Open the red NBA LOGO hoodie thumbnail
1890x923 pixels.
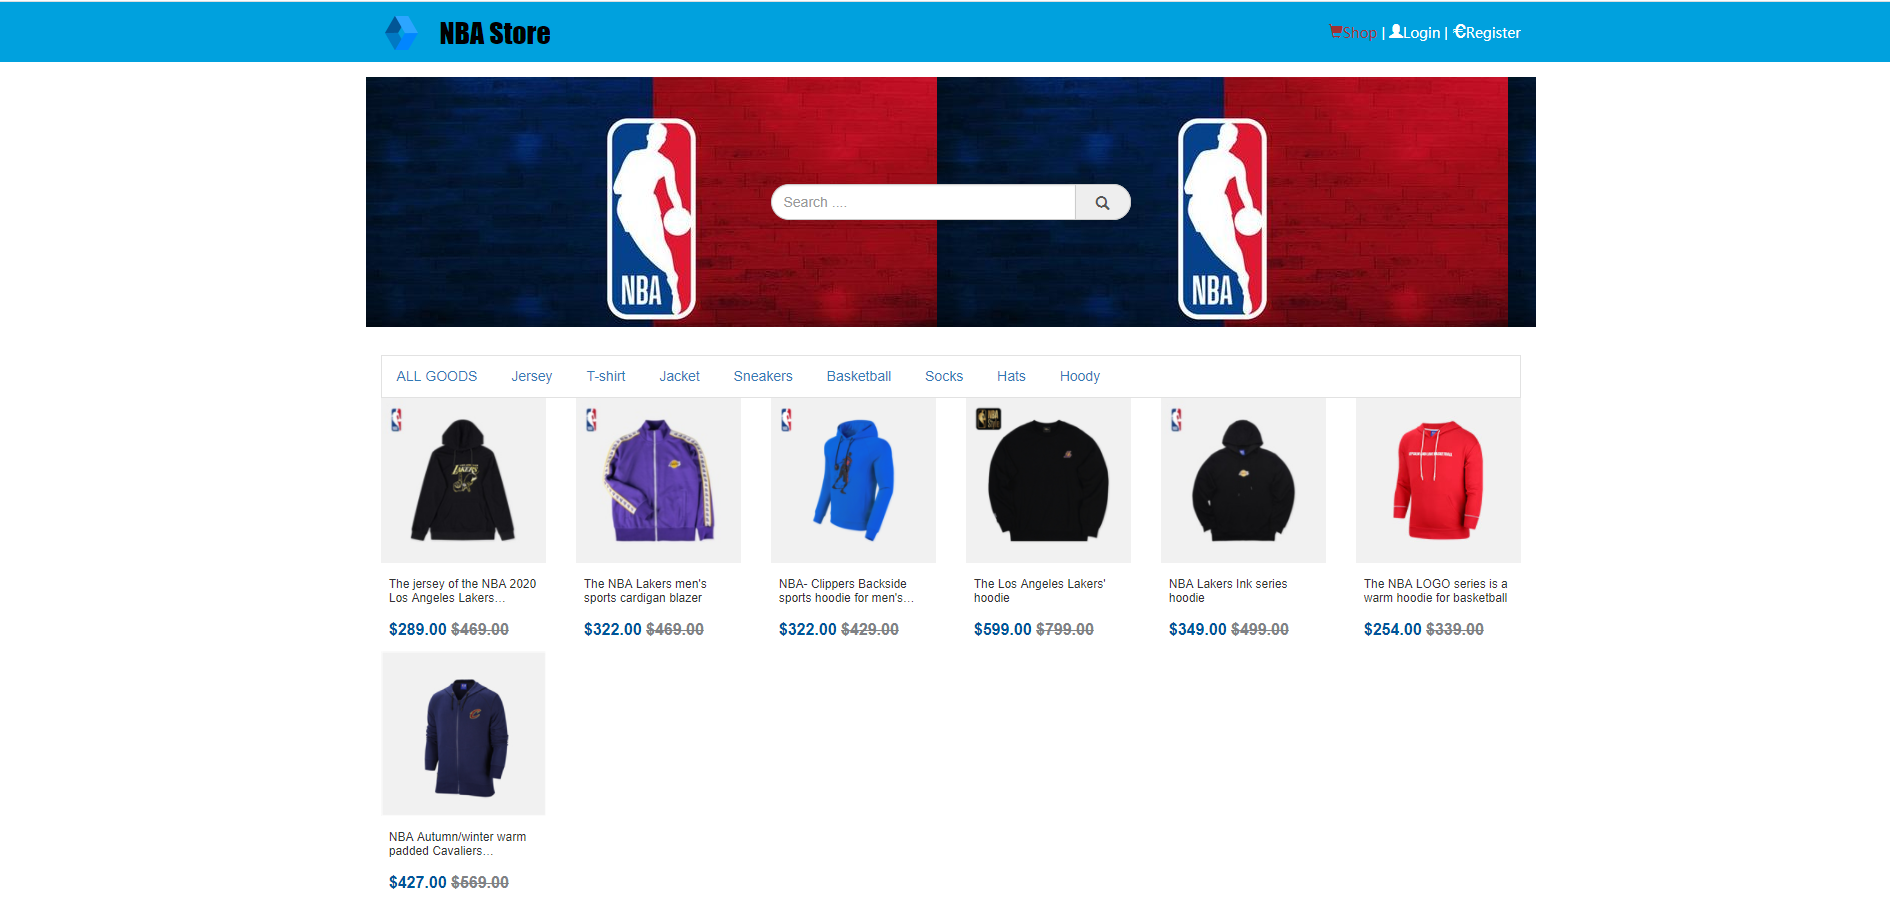pos(1438,480)
